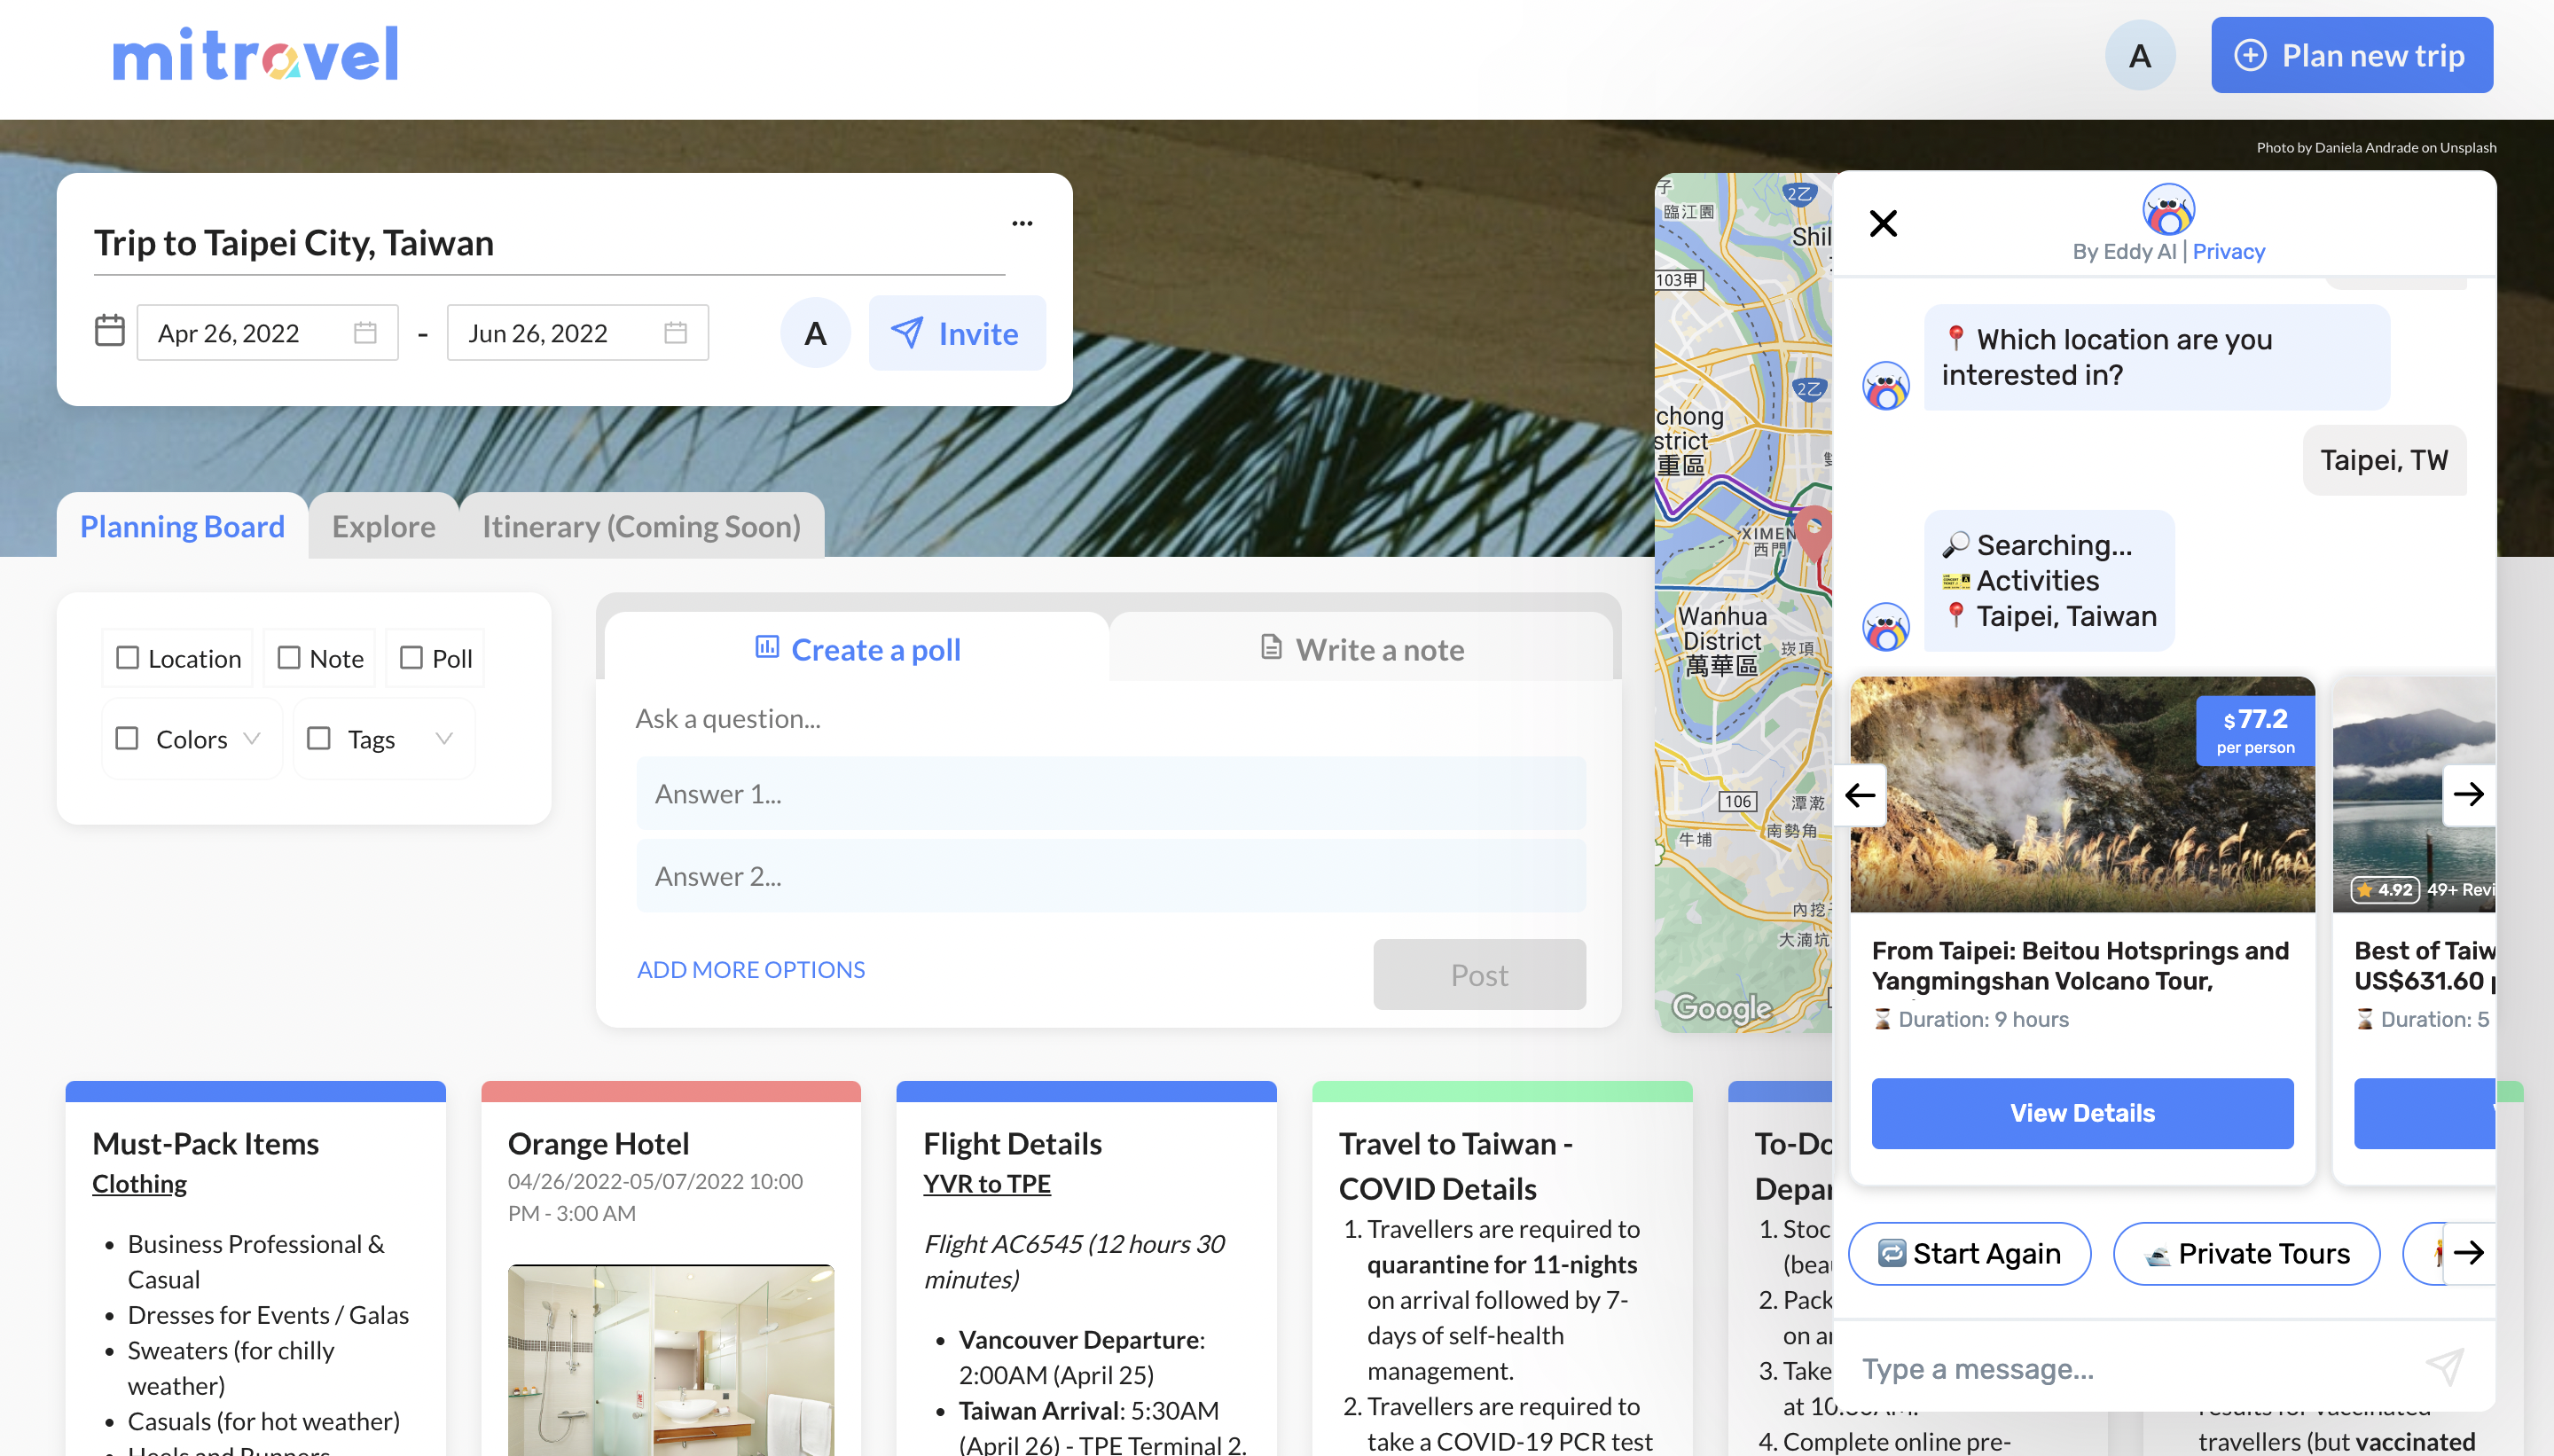Image resolution: width=2554 pixels, height=1456 pixels.
Task: Click the user avatar in top bar
Action: (x=2139, y=56)
